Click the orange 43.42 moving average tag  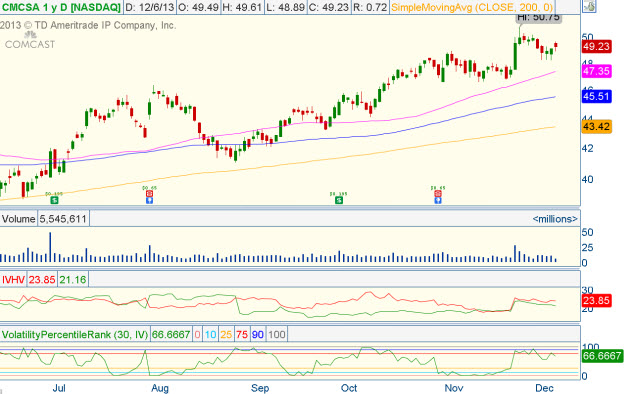[x=596, y=127]
